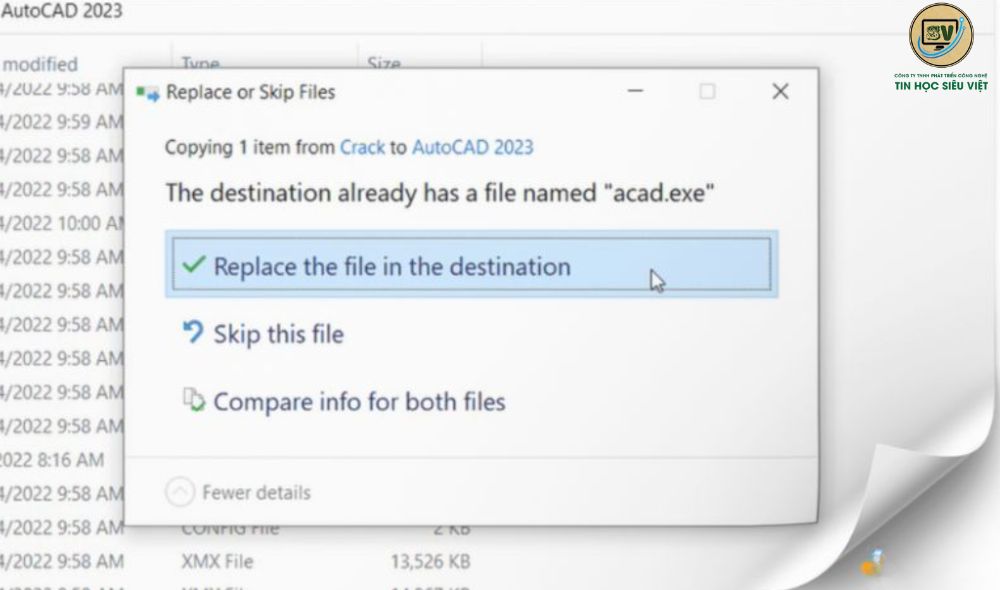Select Skip this file option

pyautogui.click(x=279, y=334)
